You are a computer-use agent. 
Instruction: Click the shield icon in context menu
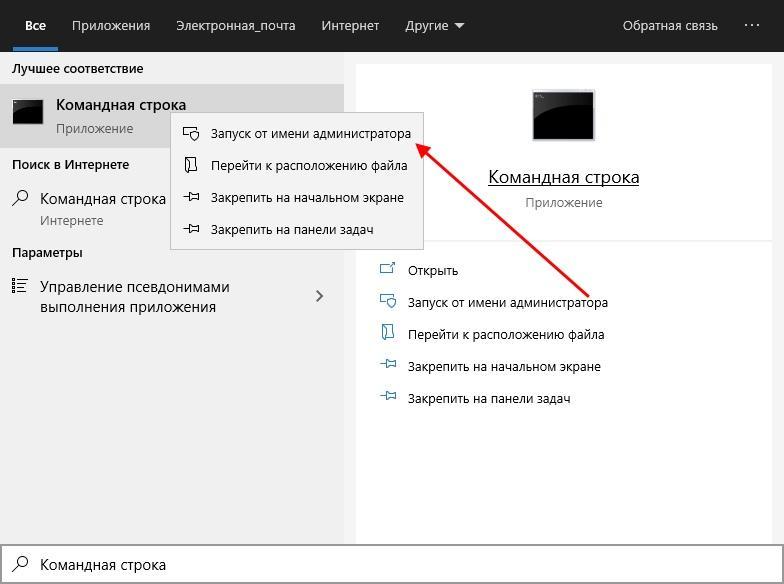tap(191, 134)
